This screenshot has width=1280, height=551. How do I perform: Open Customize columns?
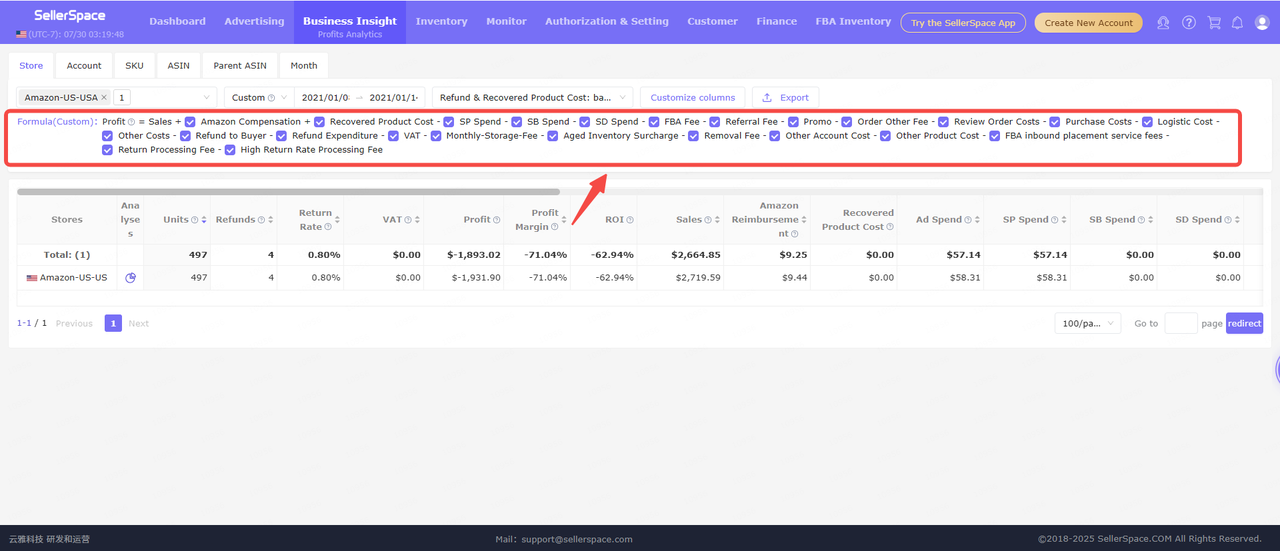(x=692, y=97)
